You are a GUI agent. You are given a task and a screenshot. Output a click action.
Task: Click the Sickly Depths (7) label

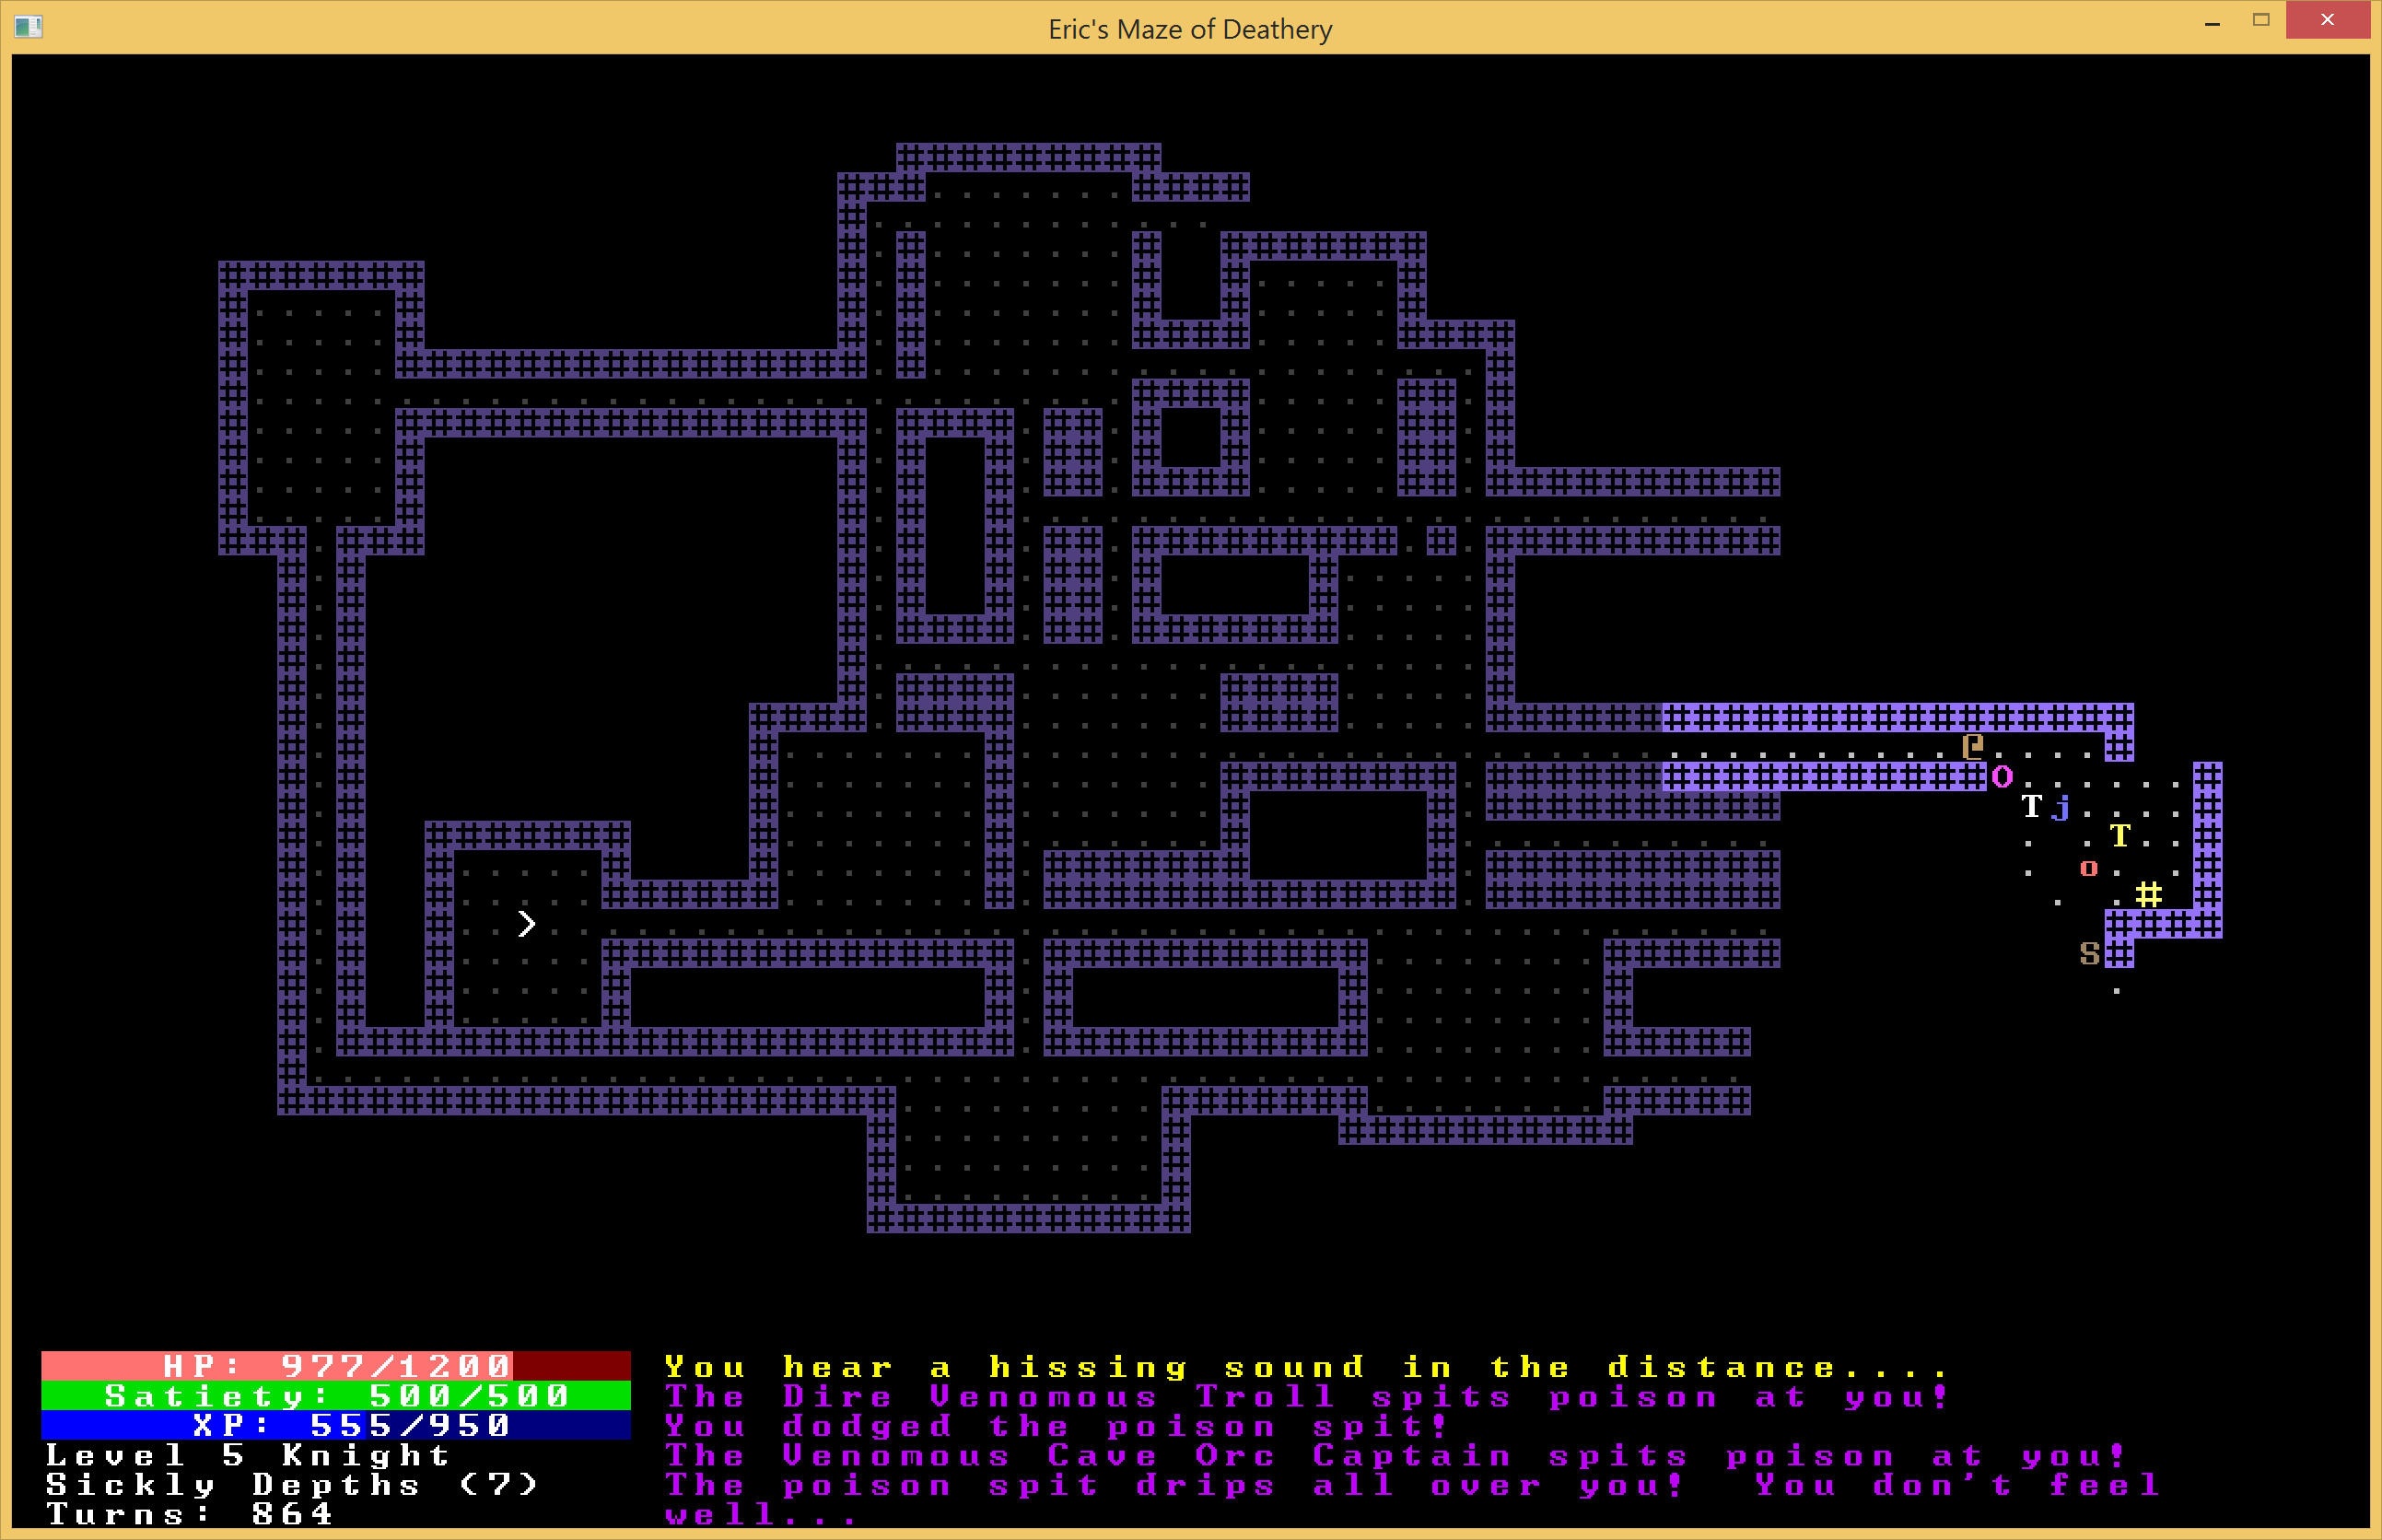coord(291,1484)
